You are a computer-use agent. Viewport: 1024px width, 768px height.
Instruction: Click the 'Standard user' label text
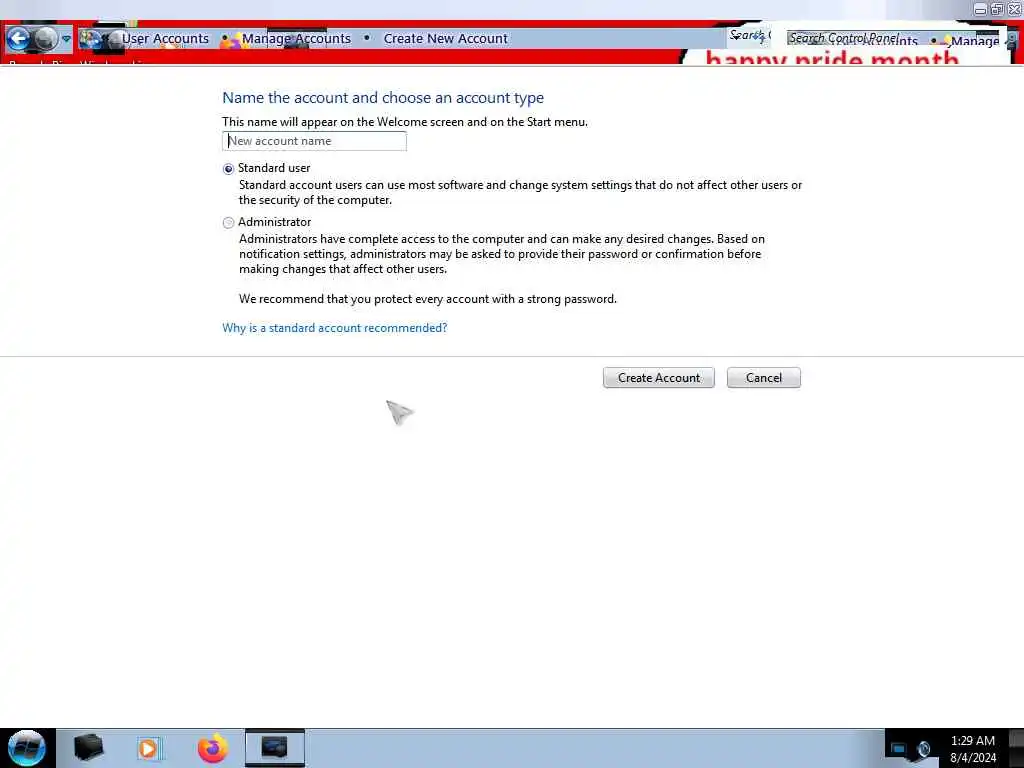[274, 168]
